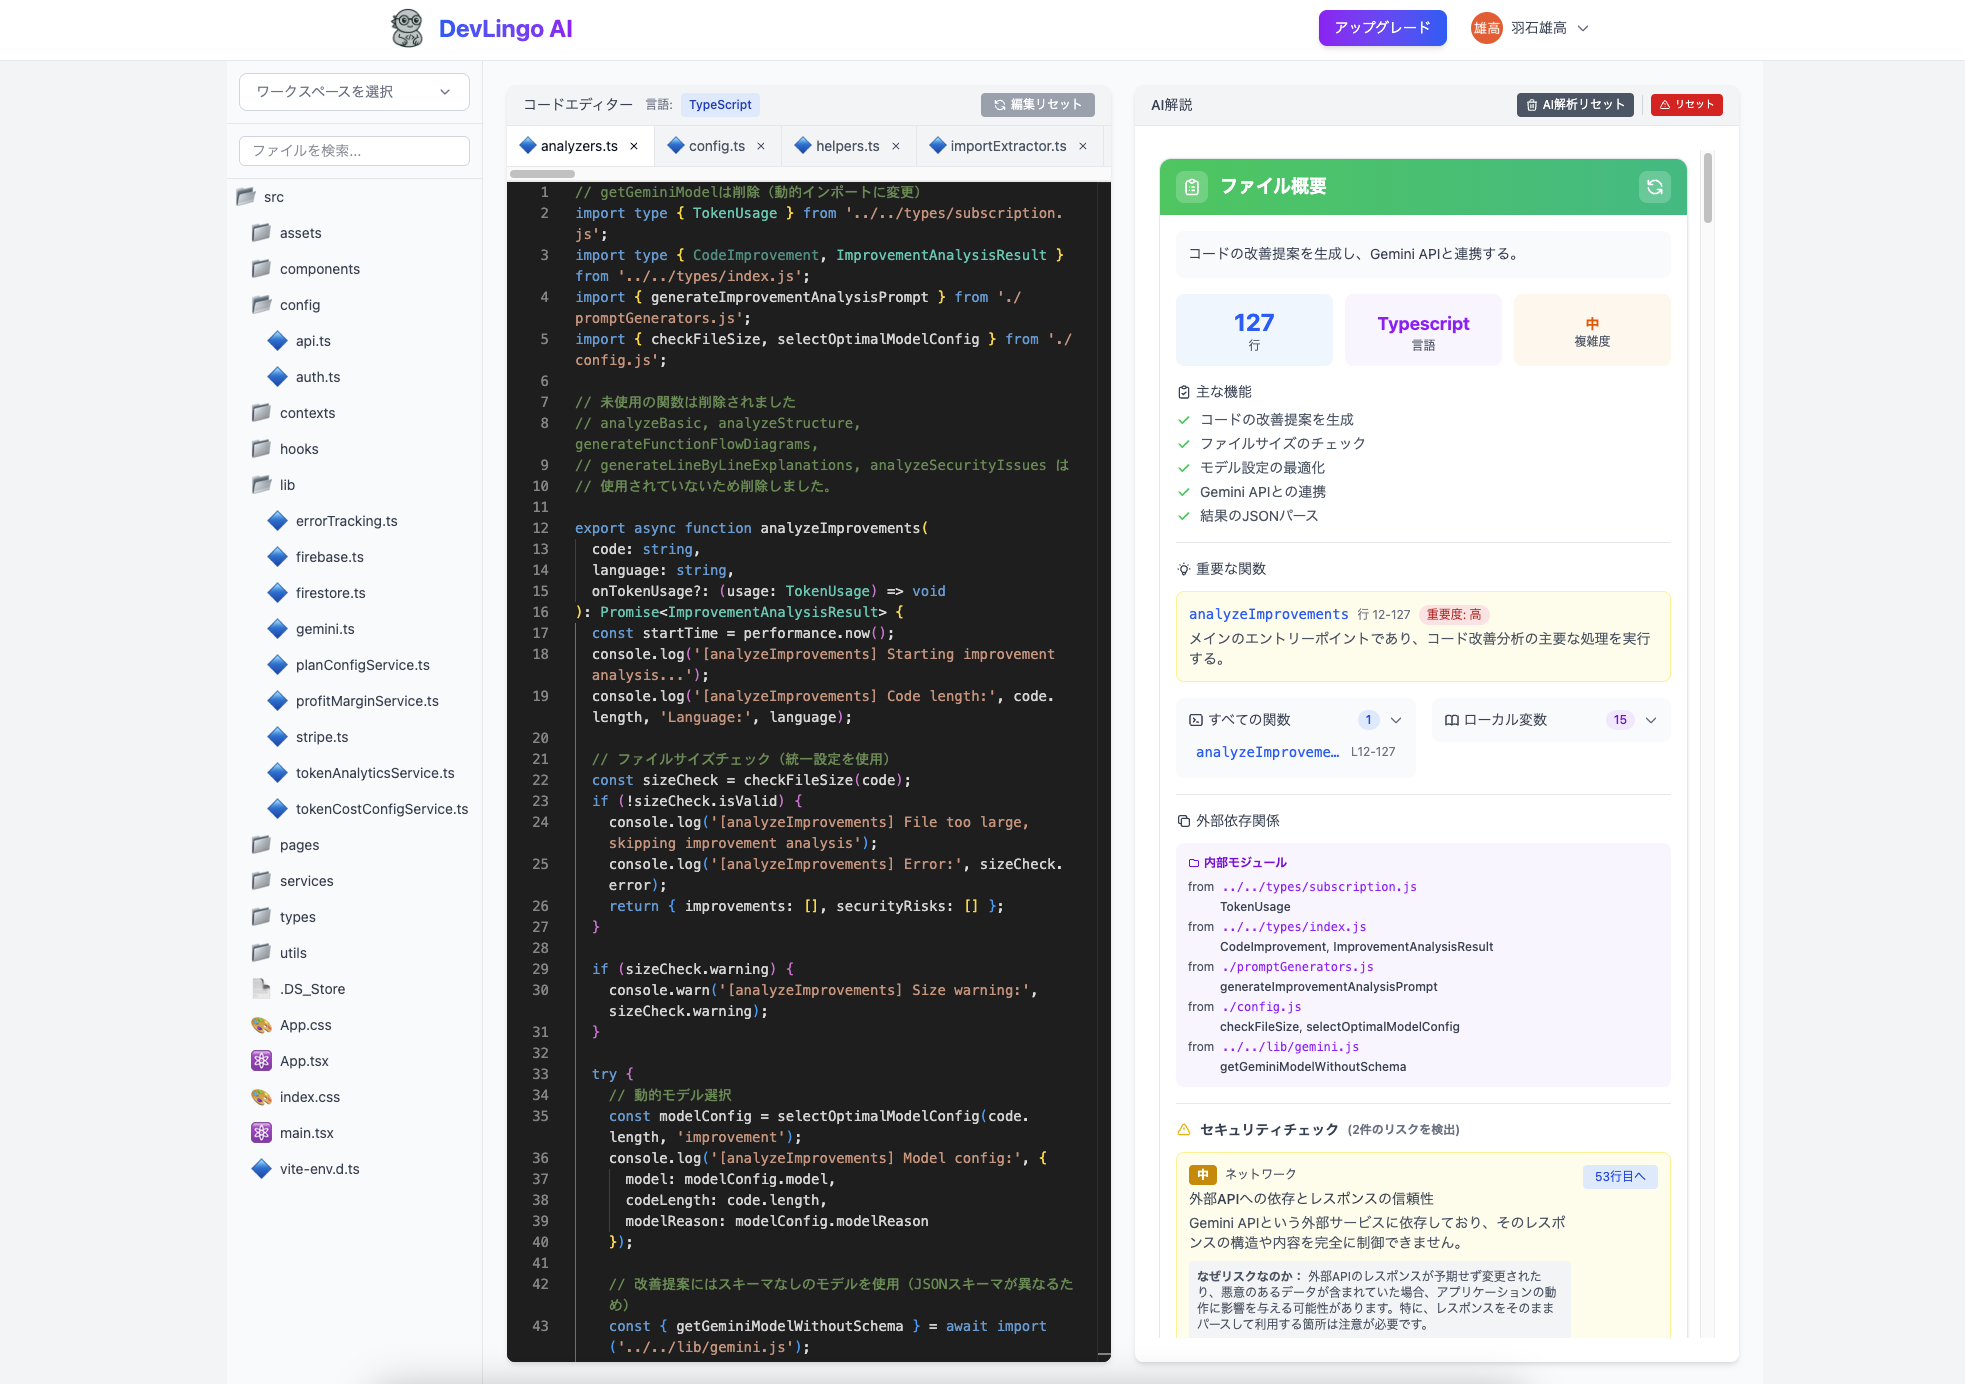Close the analyzers.ts tab
Image resolution: width=1965 pixels, height=1384 pixels.
[x=634, y=146]
